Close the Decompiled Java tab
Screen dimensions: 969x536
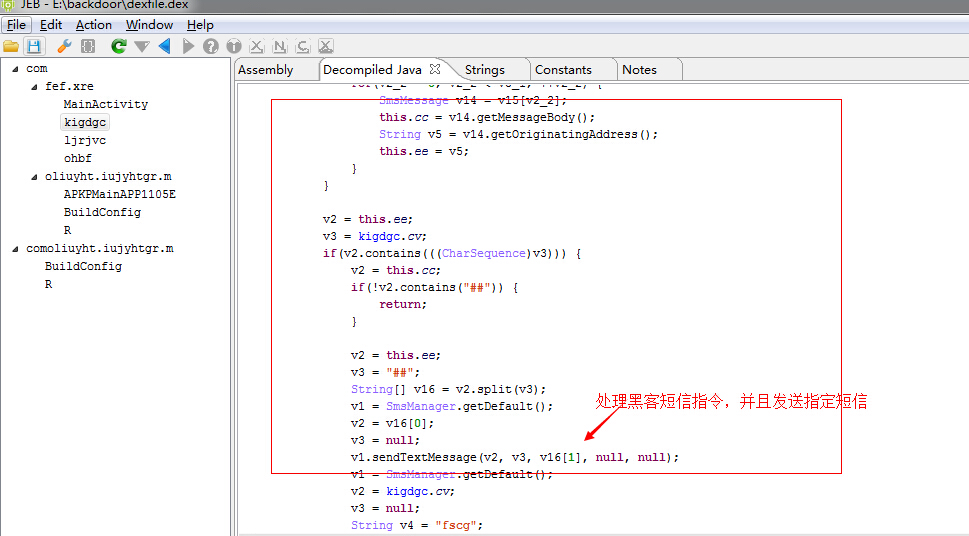tap(435, 69)
